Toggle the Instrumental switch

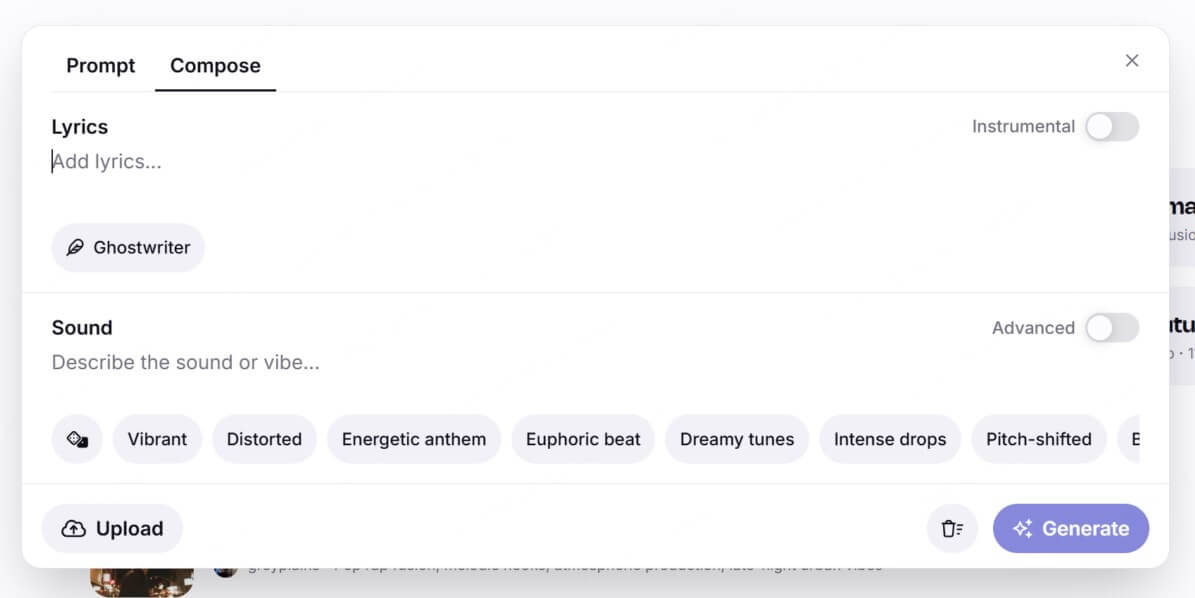click(x=1112, y=126)
